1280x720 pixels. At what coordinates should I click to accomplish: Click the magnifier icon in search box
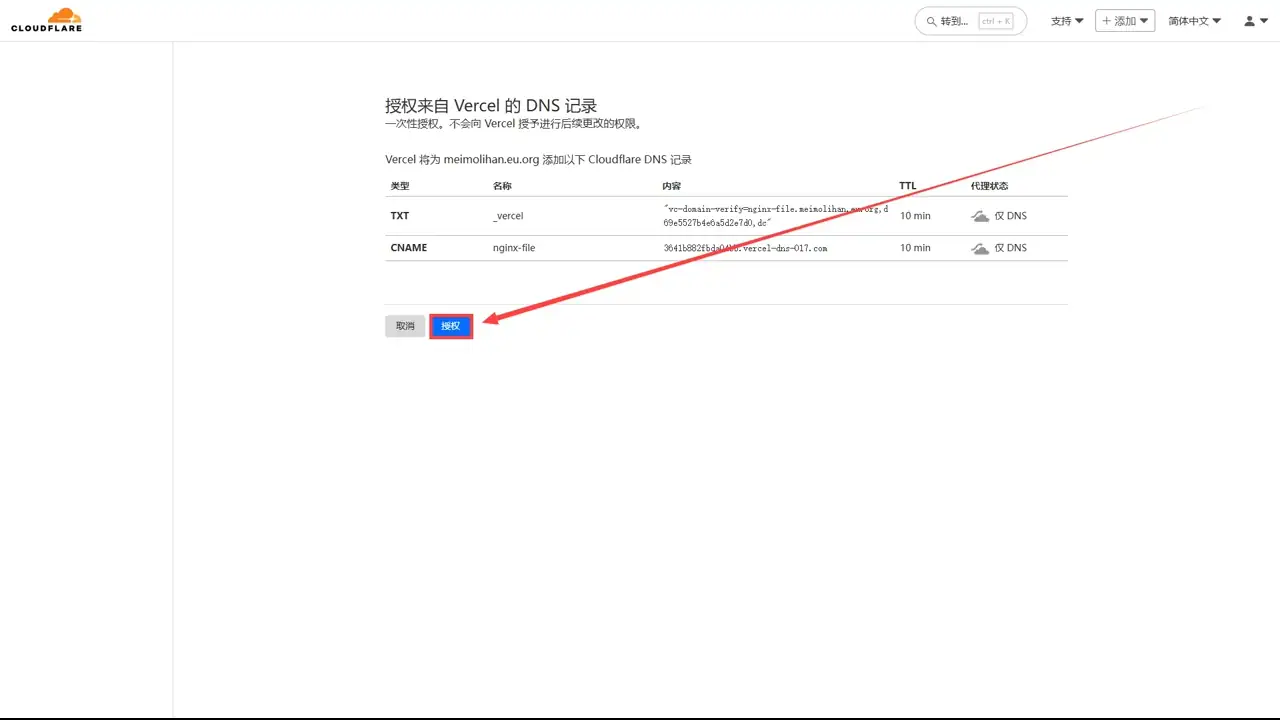[932, 21]
